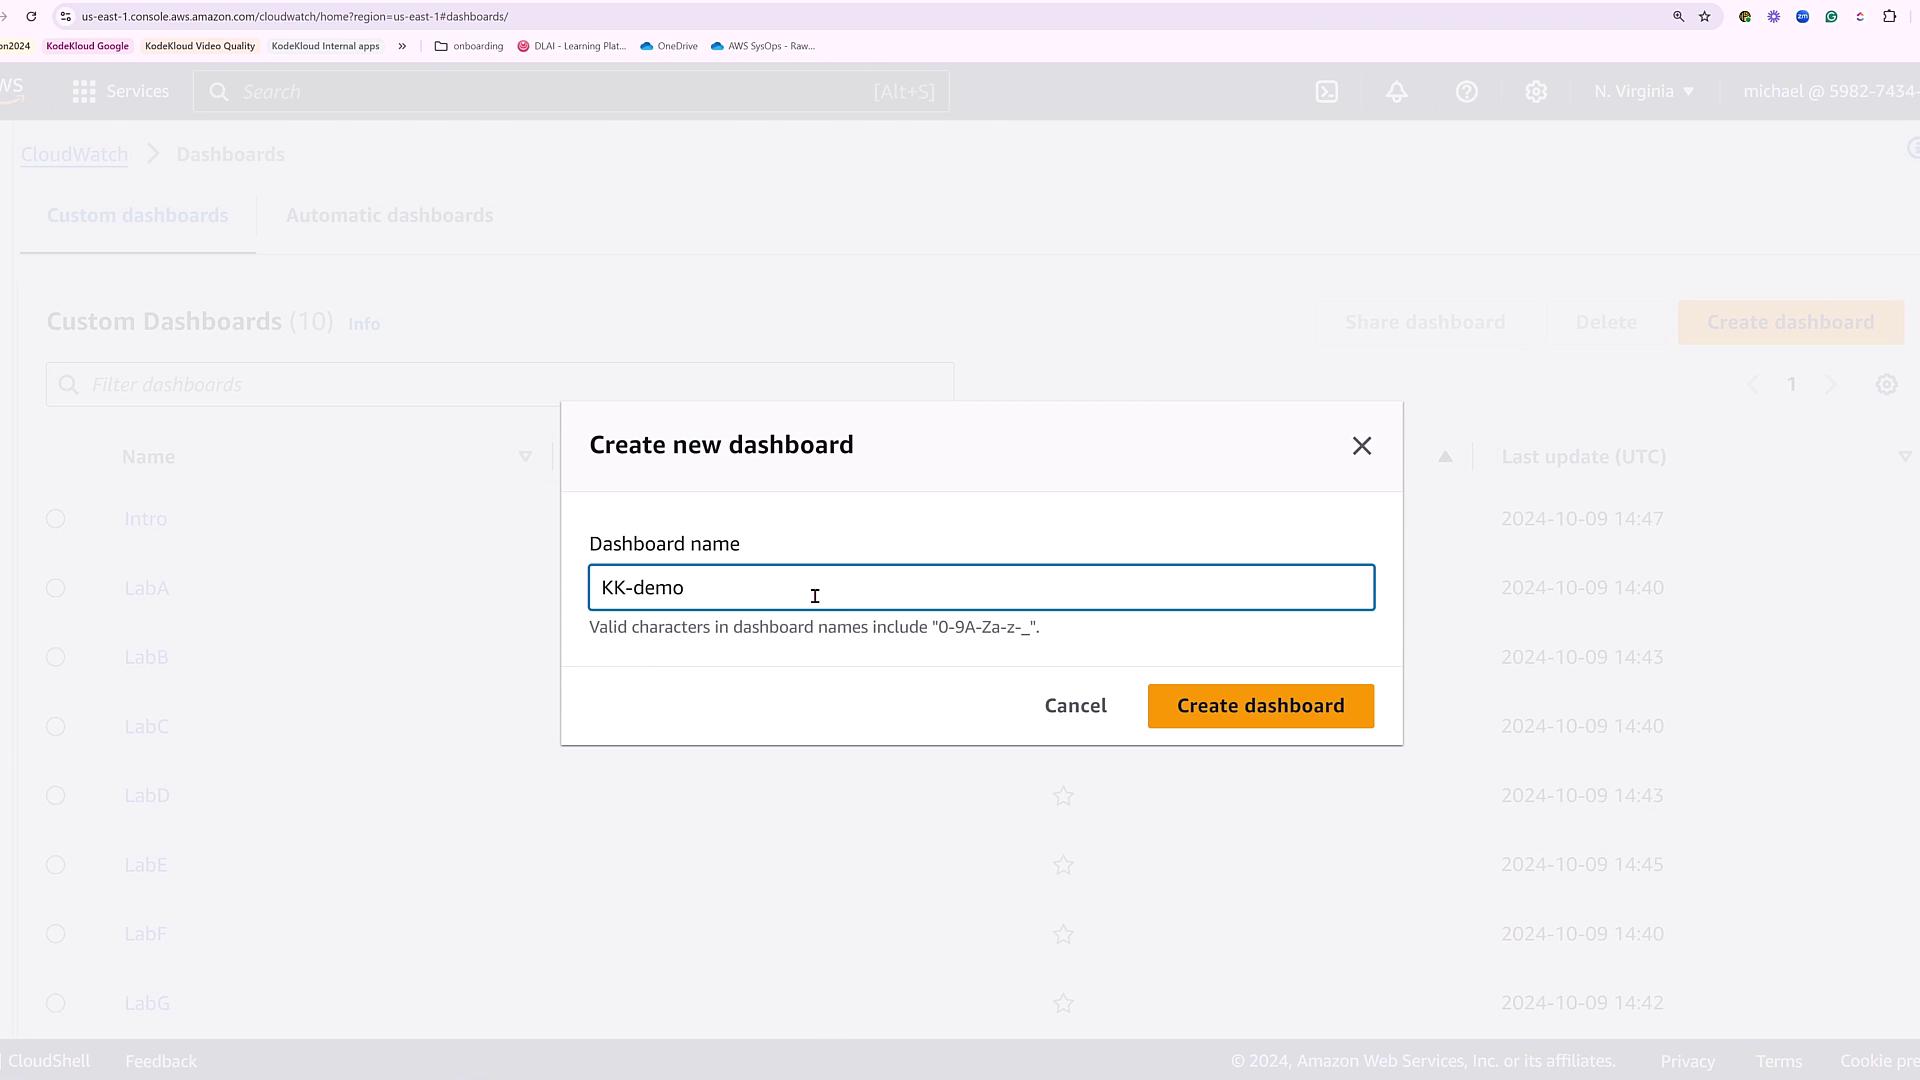
Task: Switch to the Custom dashboards tab
Action: [x=138, y=216]
